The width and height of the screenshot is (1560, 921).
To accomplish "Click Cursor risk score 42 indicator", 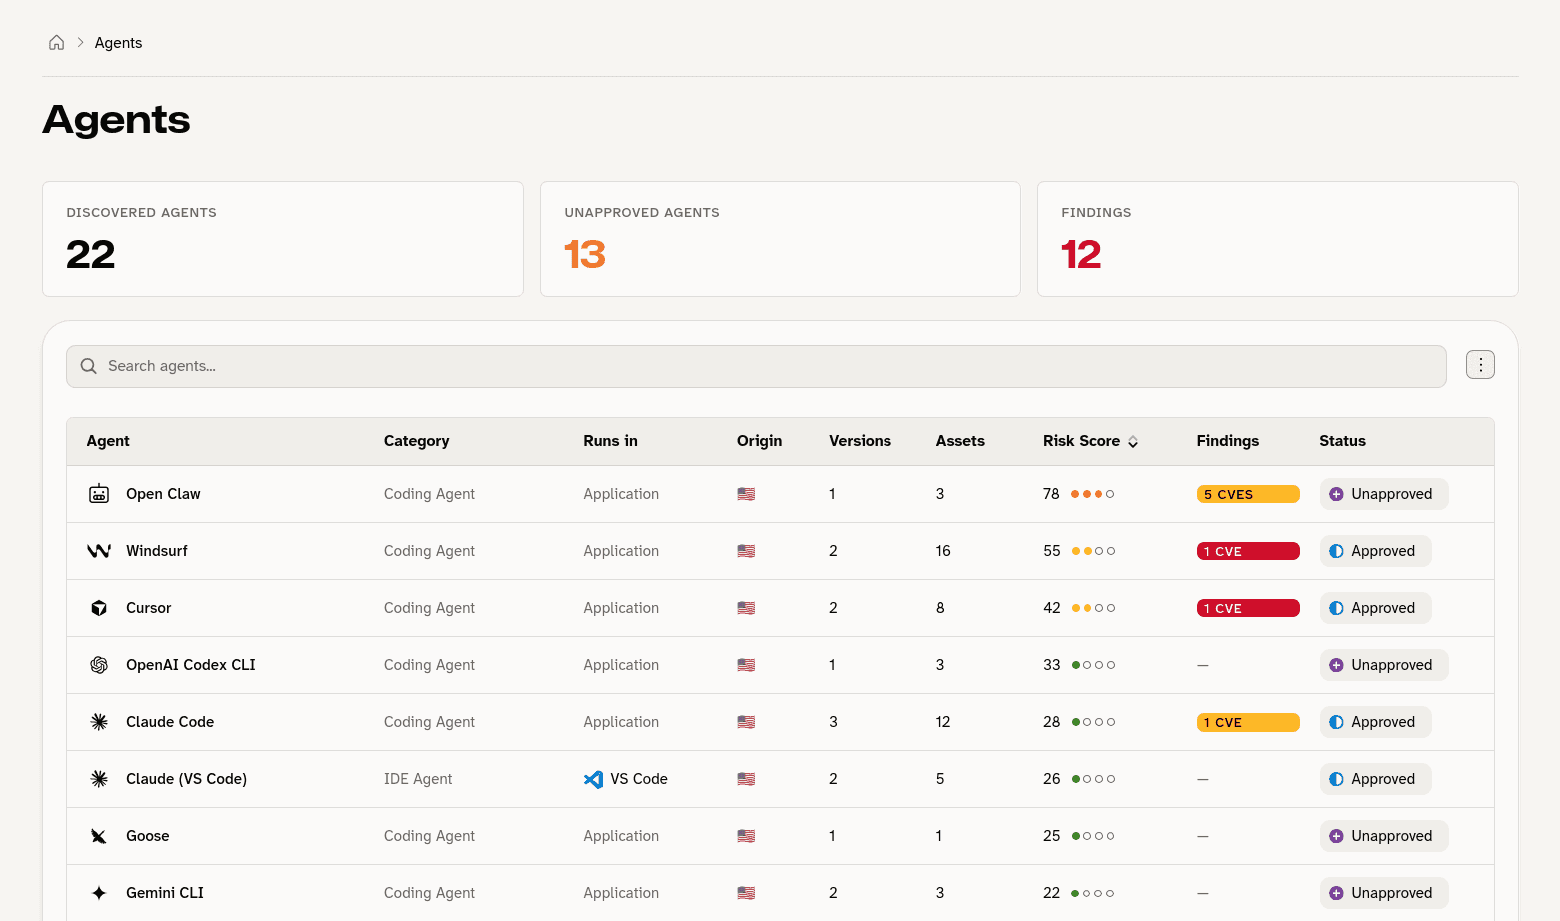I will point(1079,608).
